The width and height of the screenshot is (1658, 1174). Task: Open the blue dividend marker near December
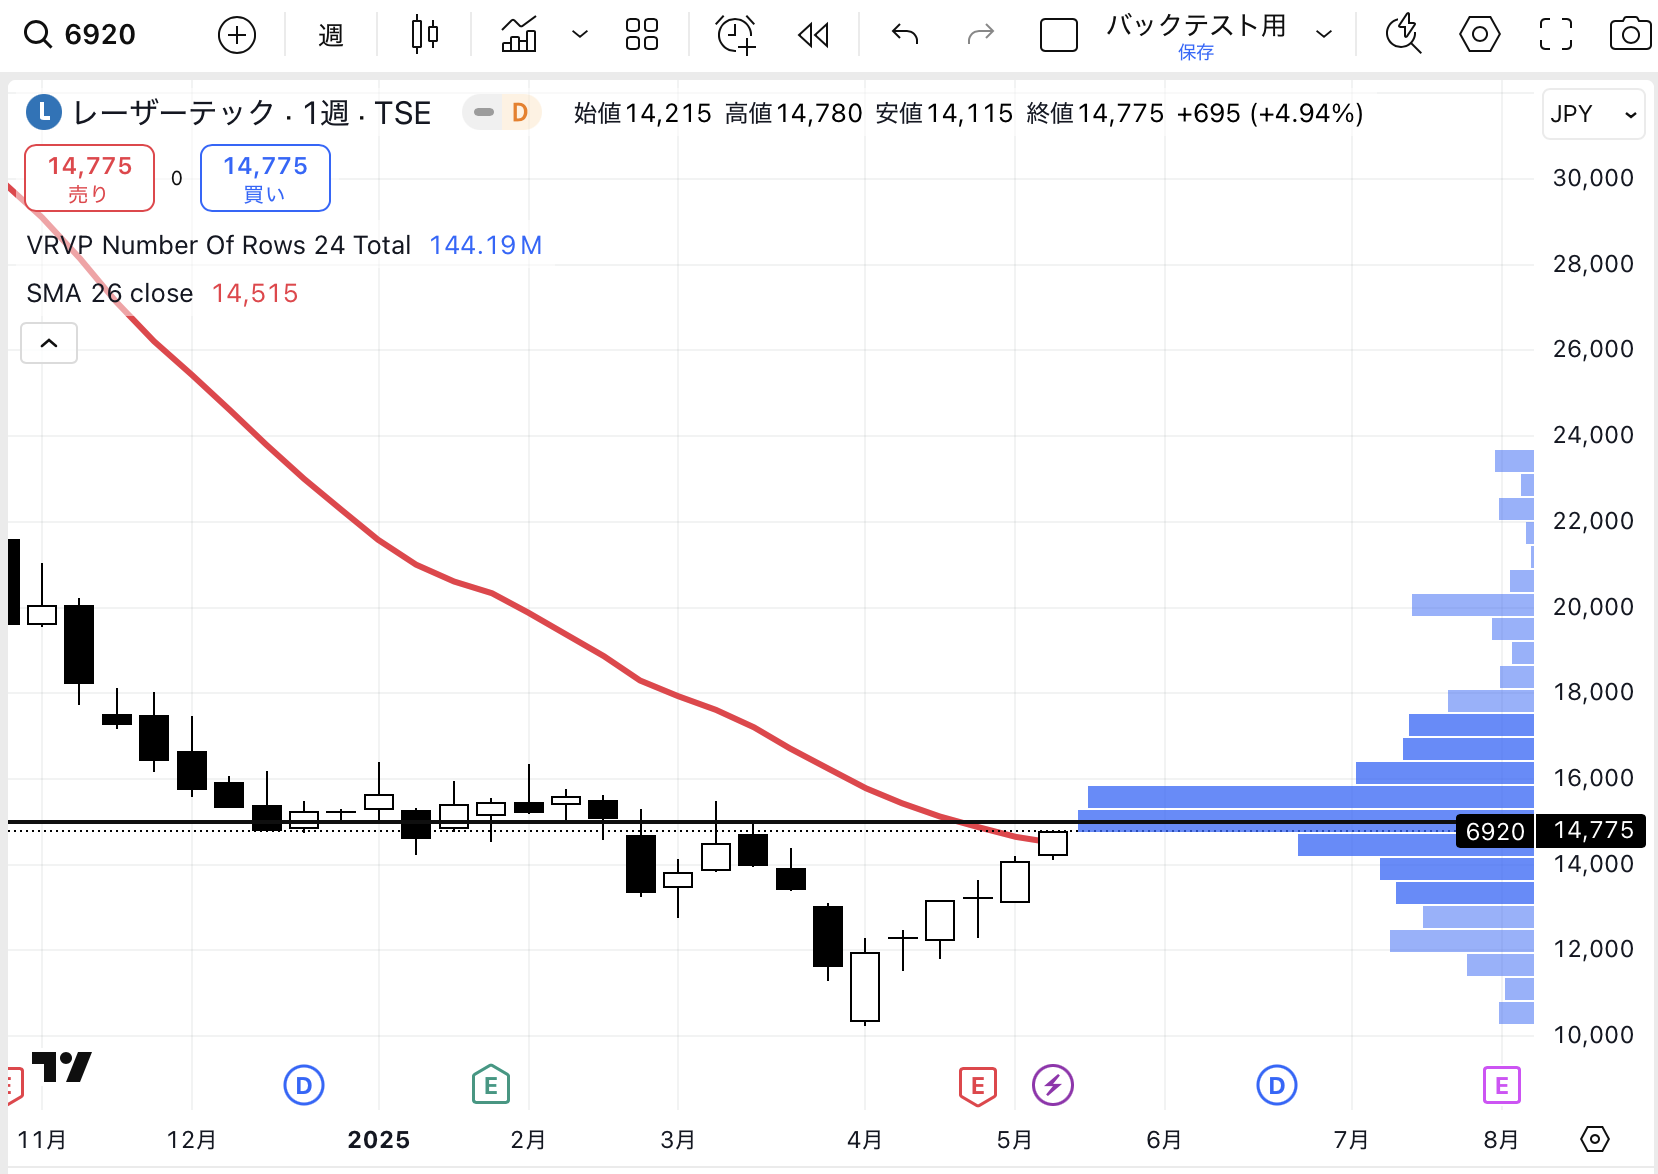click(x=304, y=1085)
